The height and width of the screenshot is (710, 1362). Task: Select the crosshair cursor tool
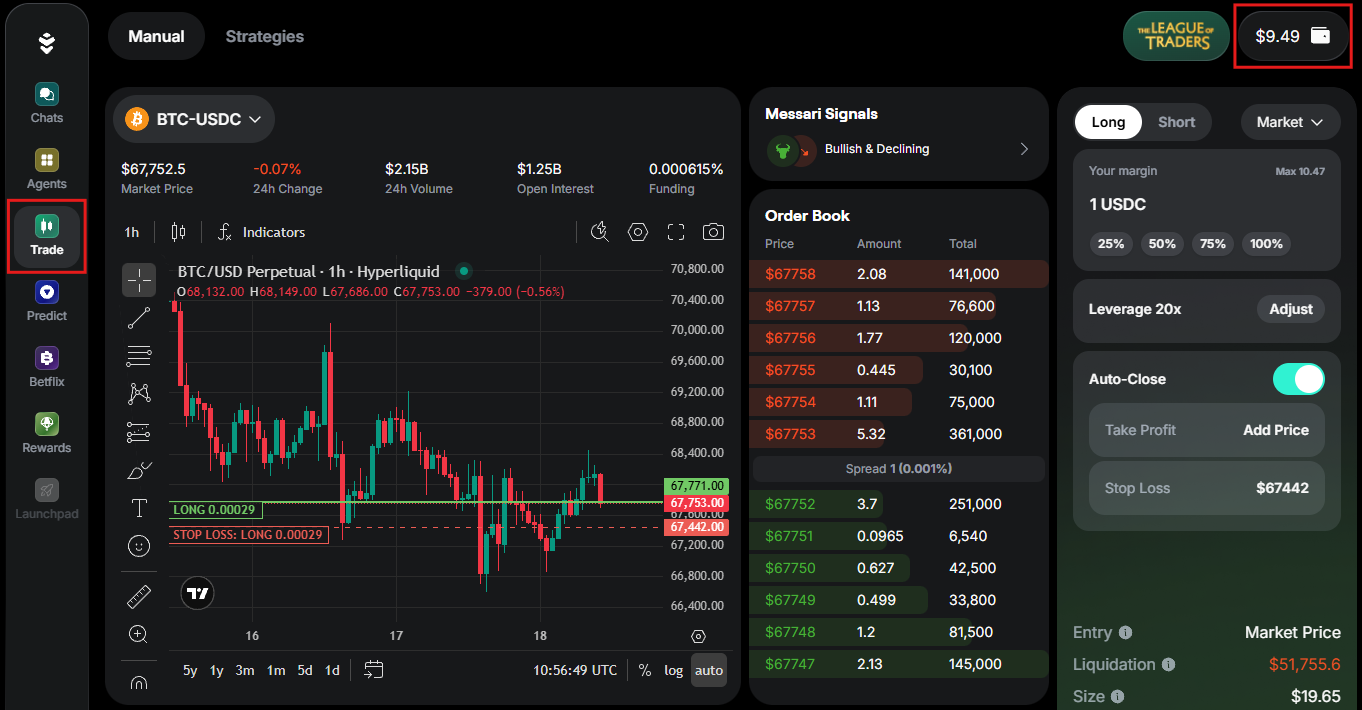coord(139,280)
